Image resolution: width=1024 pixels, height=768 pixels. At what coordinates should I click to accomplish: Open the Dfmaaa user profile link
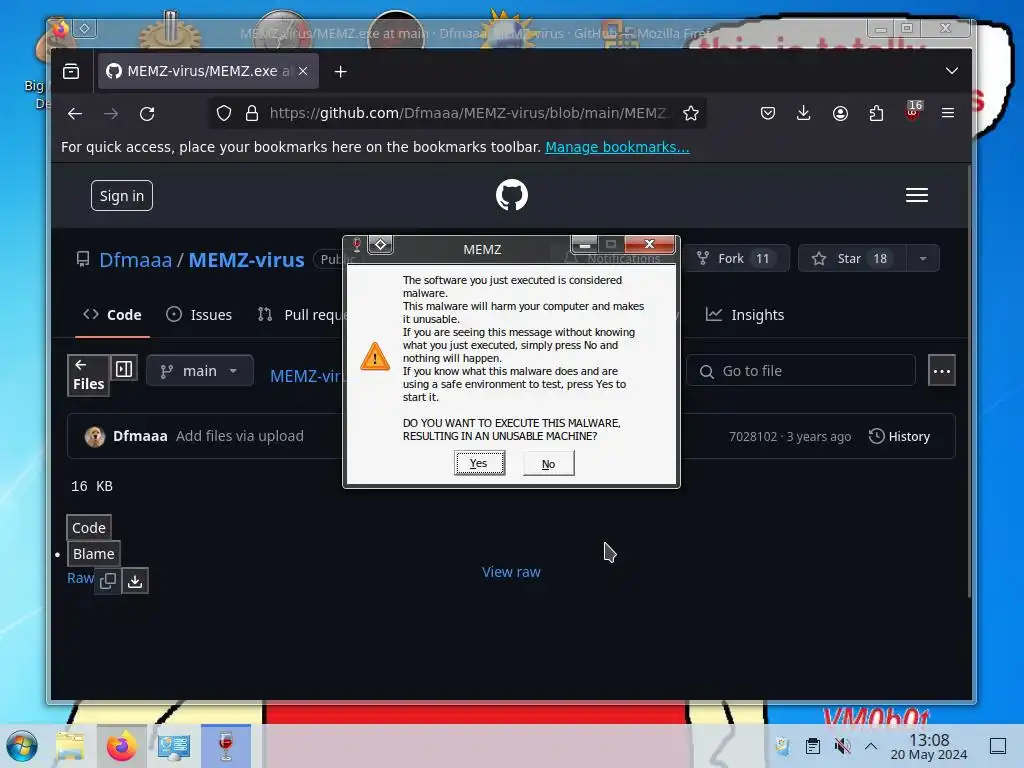coord(136,260)
